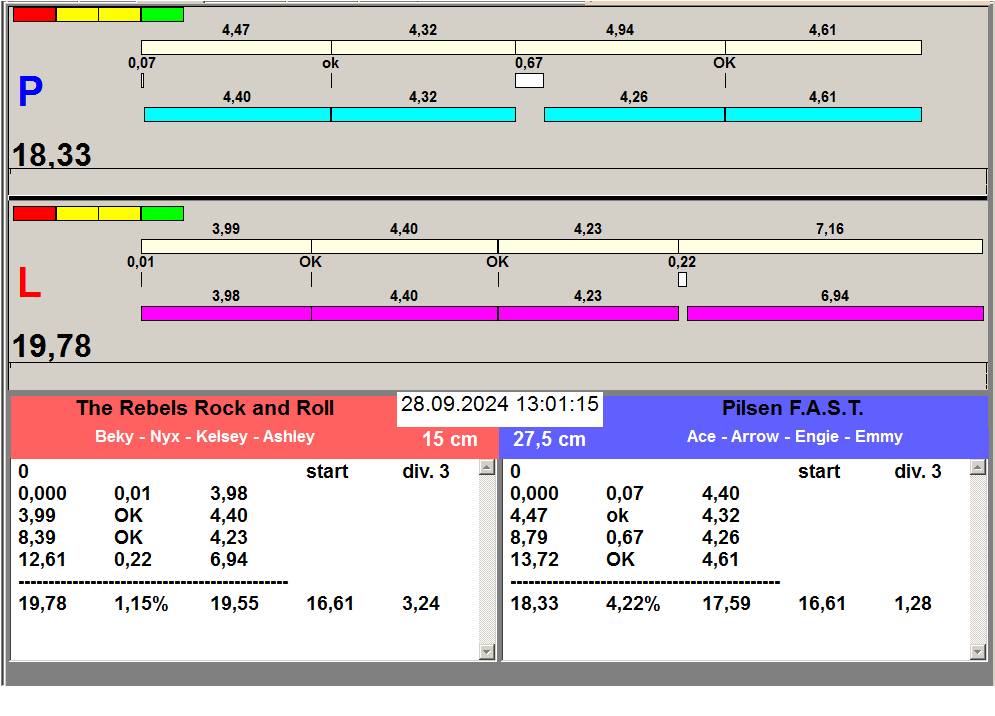Click the red start light in lane P
Viewport: 995px width, 716px height.
(34, 15)
